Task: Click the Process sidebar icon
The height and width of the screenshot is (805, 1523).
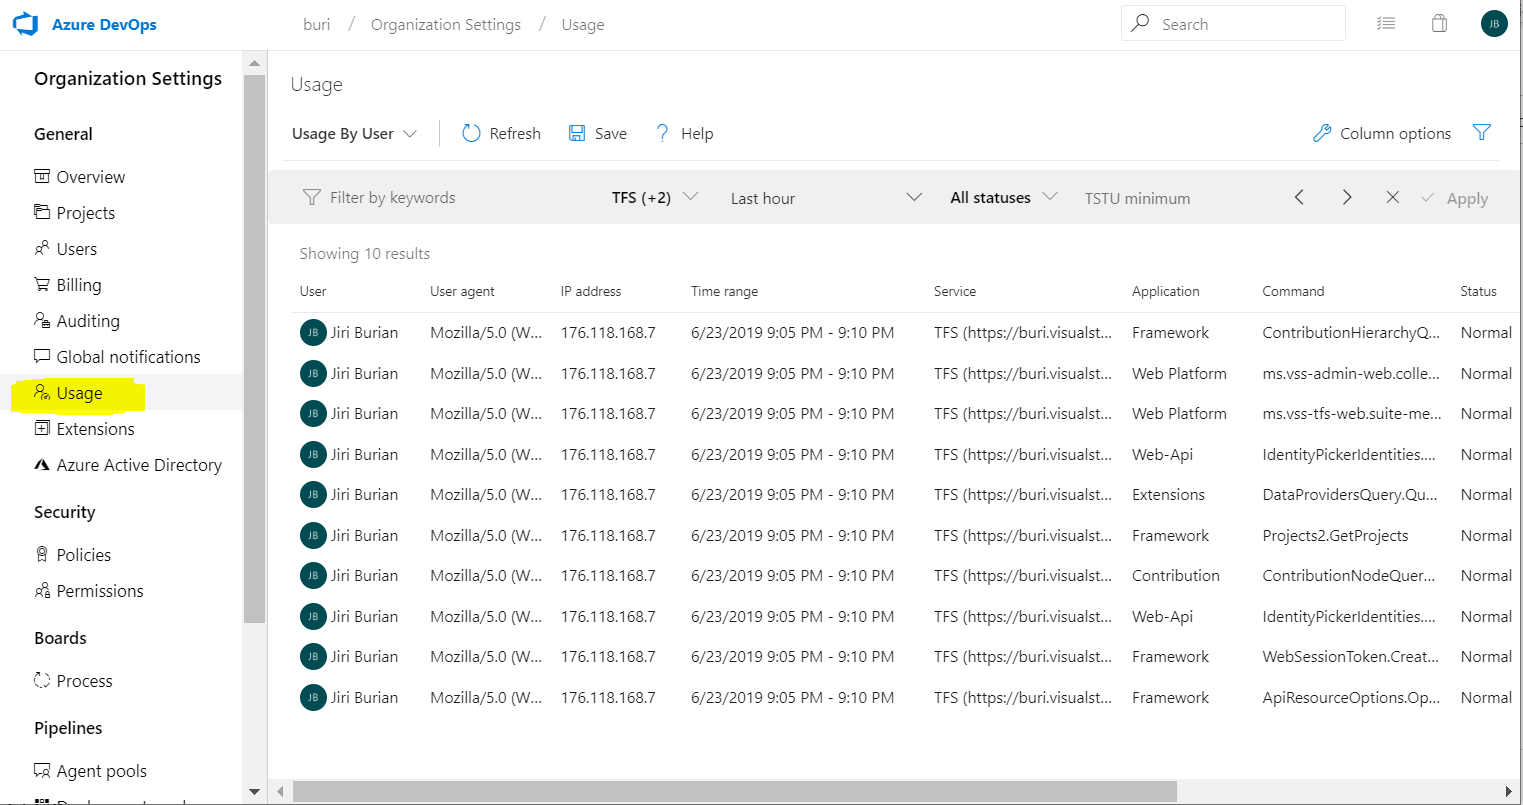Action: (42, 680)
